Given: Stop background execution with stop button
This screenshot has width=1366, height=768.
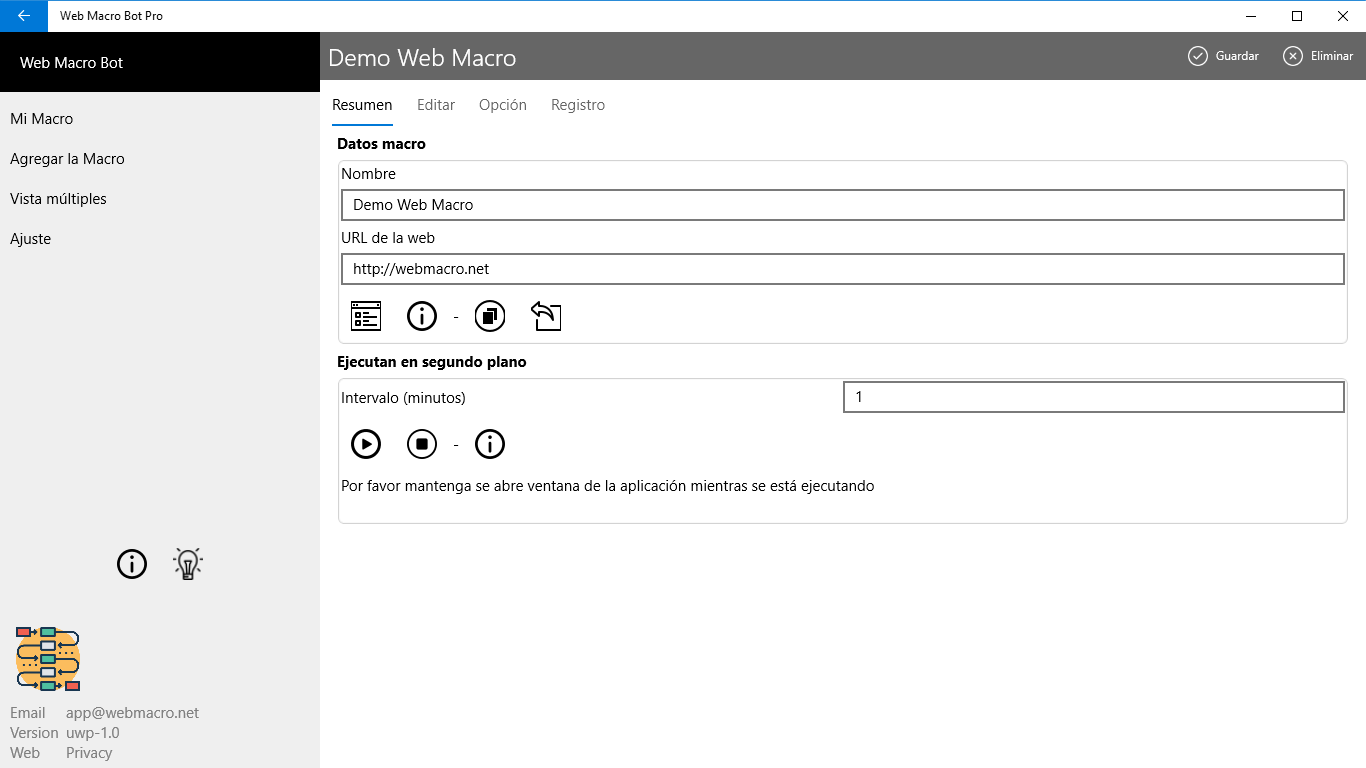Looking at the screenshot, I should pyautogui.click(x=422, y=443).
